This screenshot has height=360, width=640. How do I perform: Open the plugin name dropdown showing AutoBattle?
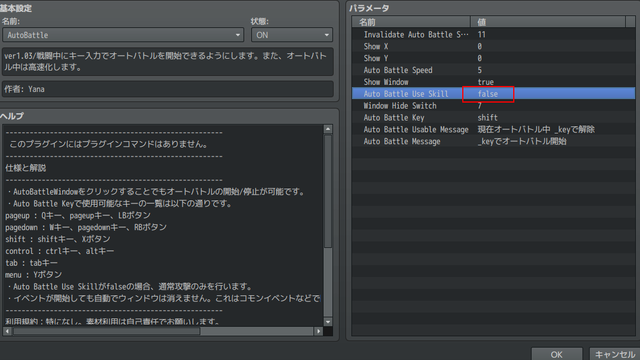[123, 35]
